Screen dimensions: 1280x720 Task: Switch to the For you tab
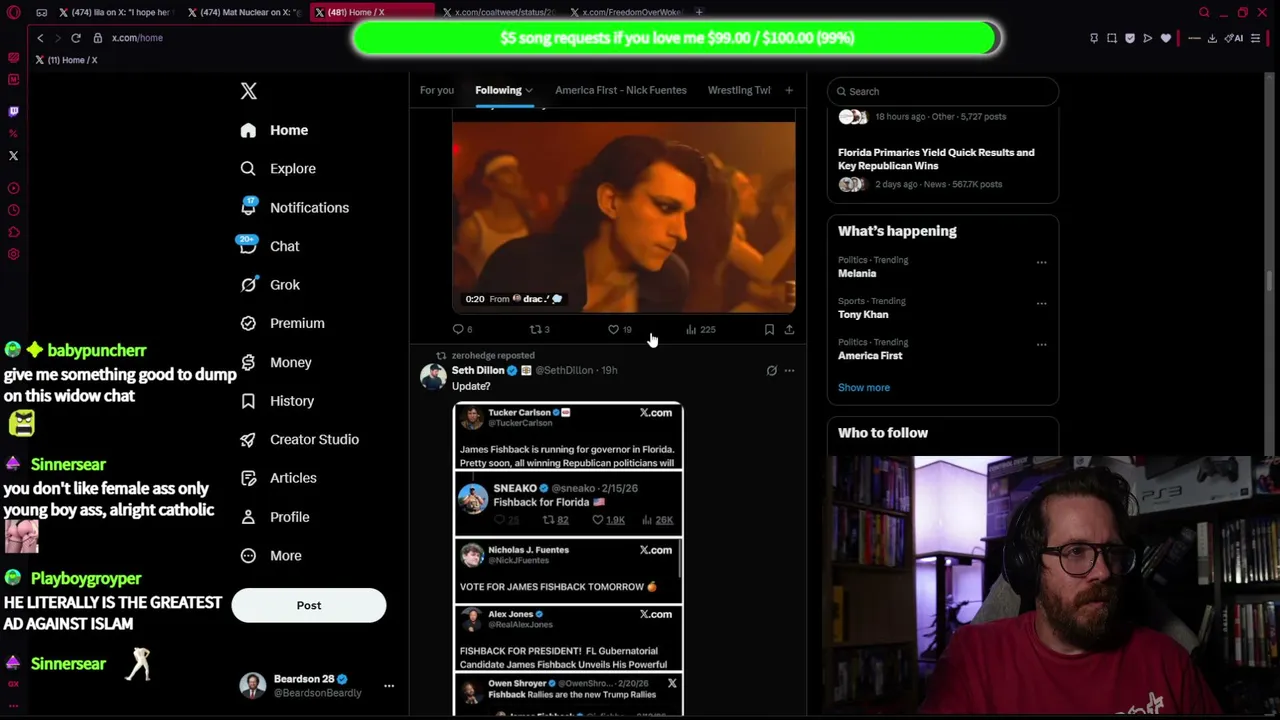pos(437,90)
